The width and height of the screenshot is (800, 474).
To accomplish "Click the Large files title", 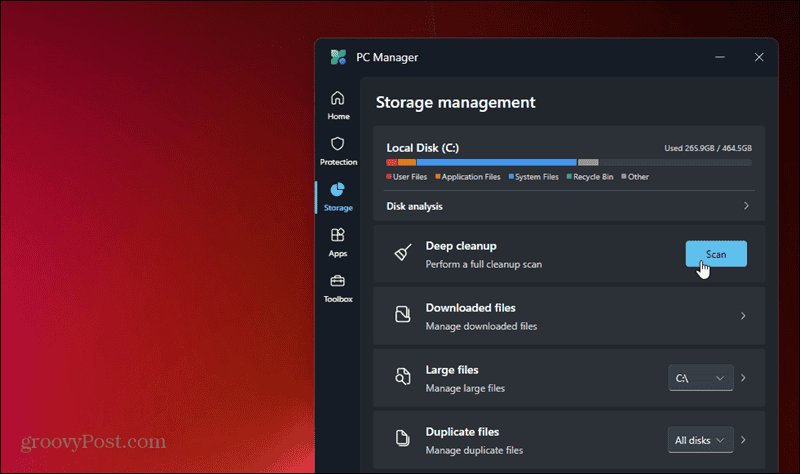I will 452,370.
